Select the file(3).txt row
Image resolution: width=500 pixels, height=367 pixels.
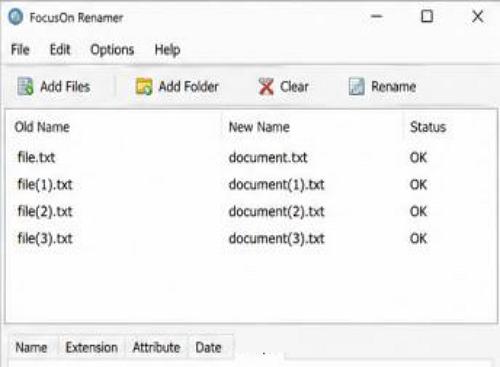(251, 238)
